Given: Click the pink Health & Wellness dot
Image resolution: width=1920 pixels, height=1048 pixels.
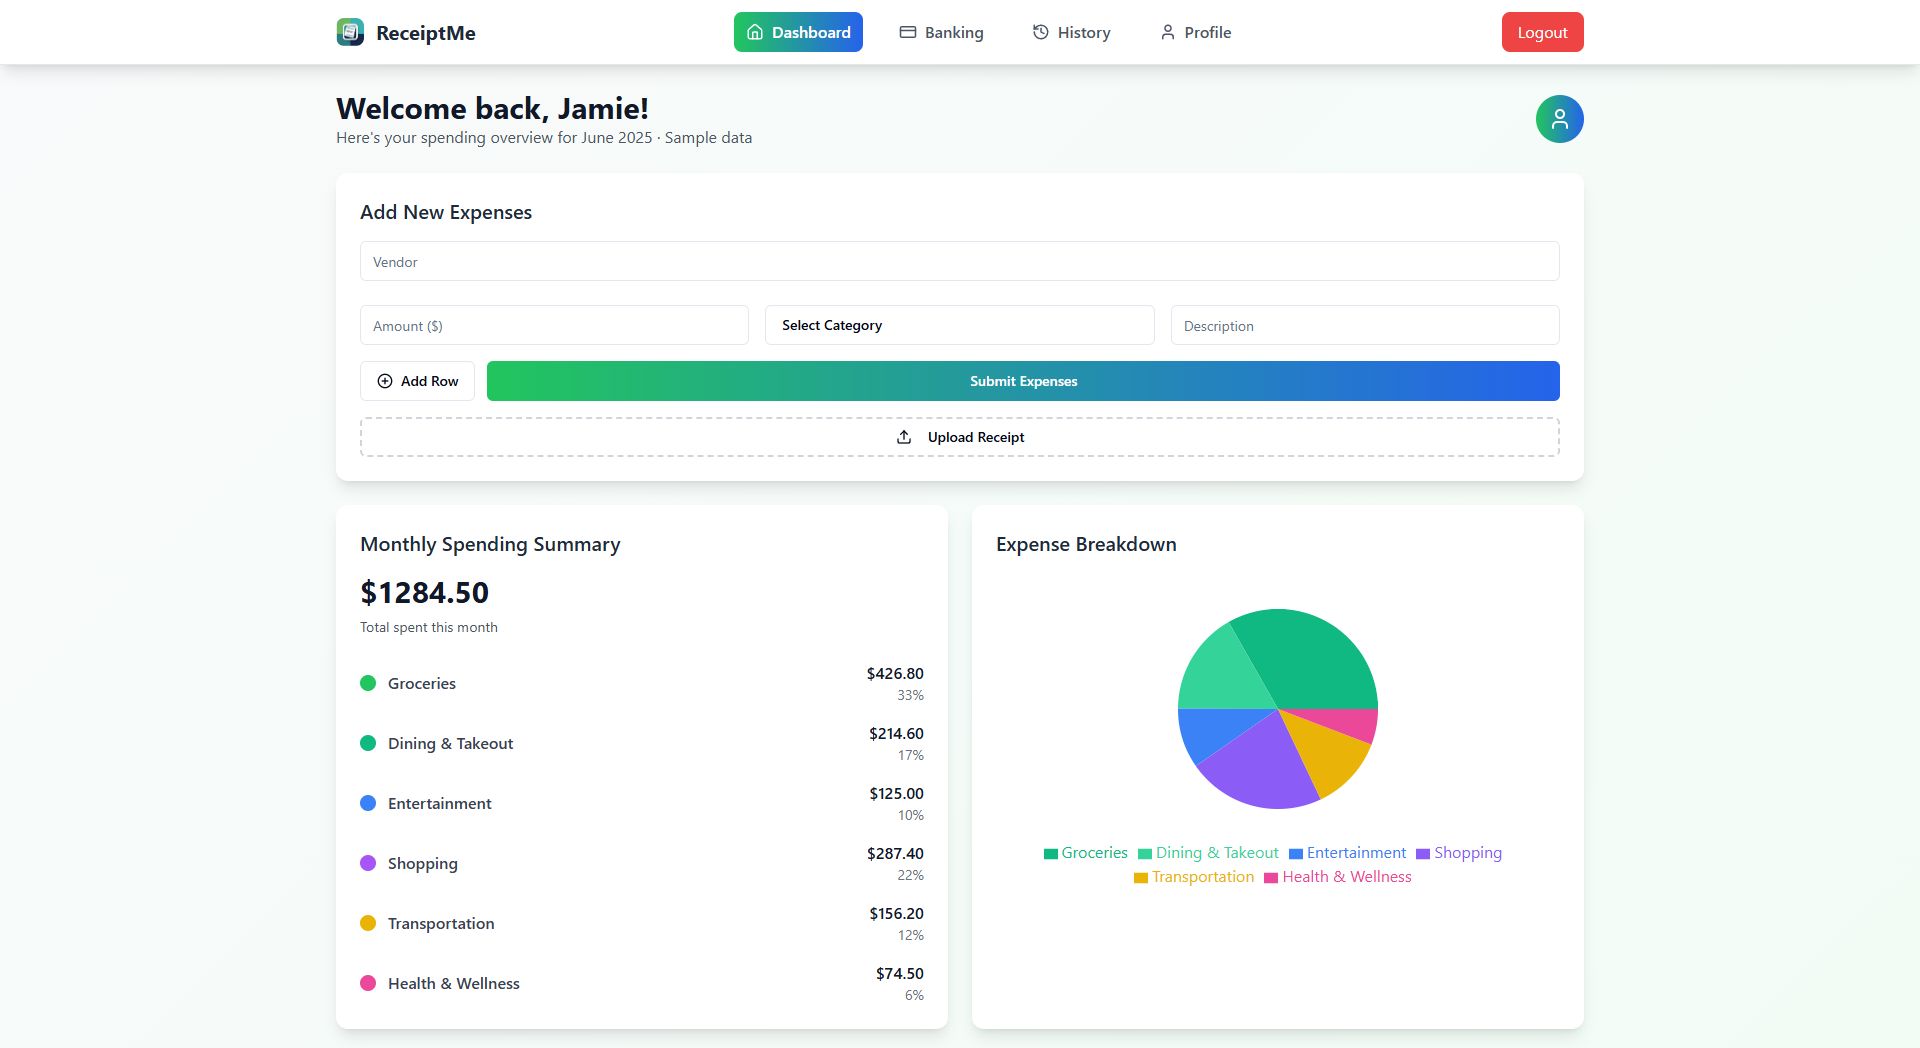Looking at the screenshot, I should click(368, 983).
